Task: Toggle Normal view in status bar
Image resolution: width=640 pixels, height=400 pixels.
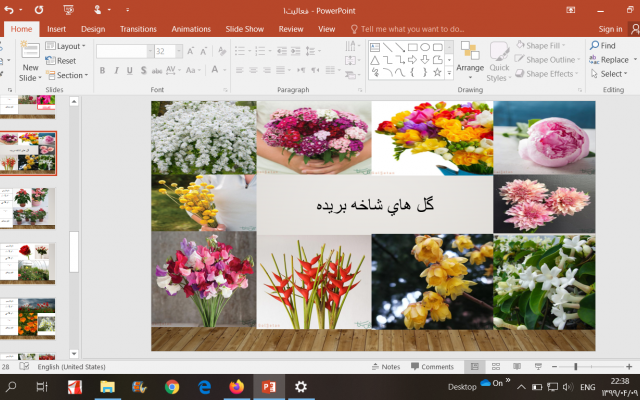Action: pyautogui.click(x=474, y=367)
